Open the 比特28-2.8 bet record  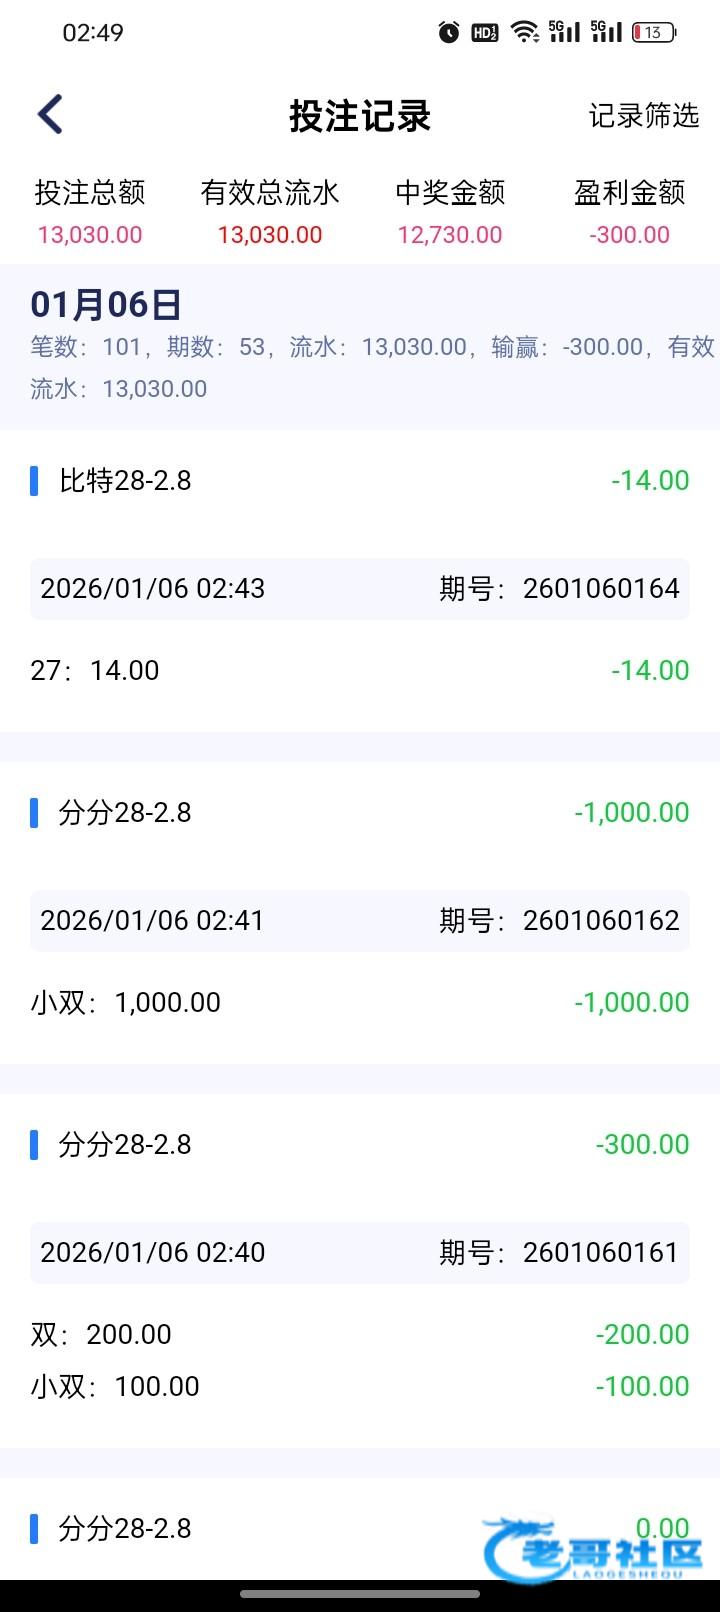pos(125,481)
